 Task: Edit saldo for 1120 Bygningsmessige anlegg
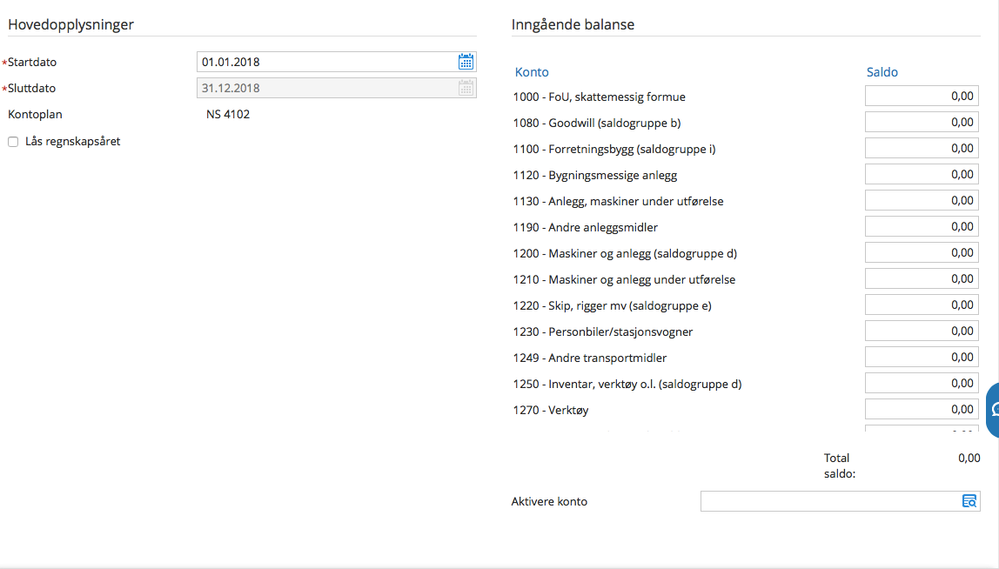[921, 175]
